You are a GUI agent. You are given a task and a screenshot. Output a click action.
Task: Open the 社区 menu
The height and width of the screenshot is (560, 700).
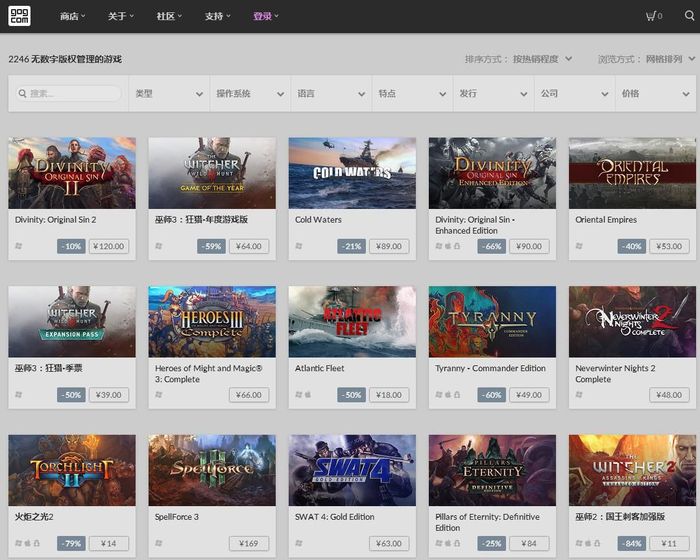pos(169,17)
